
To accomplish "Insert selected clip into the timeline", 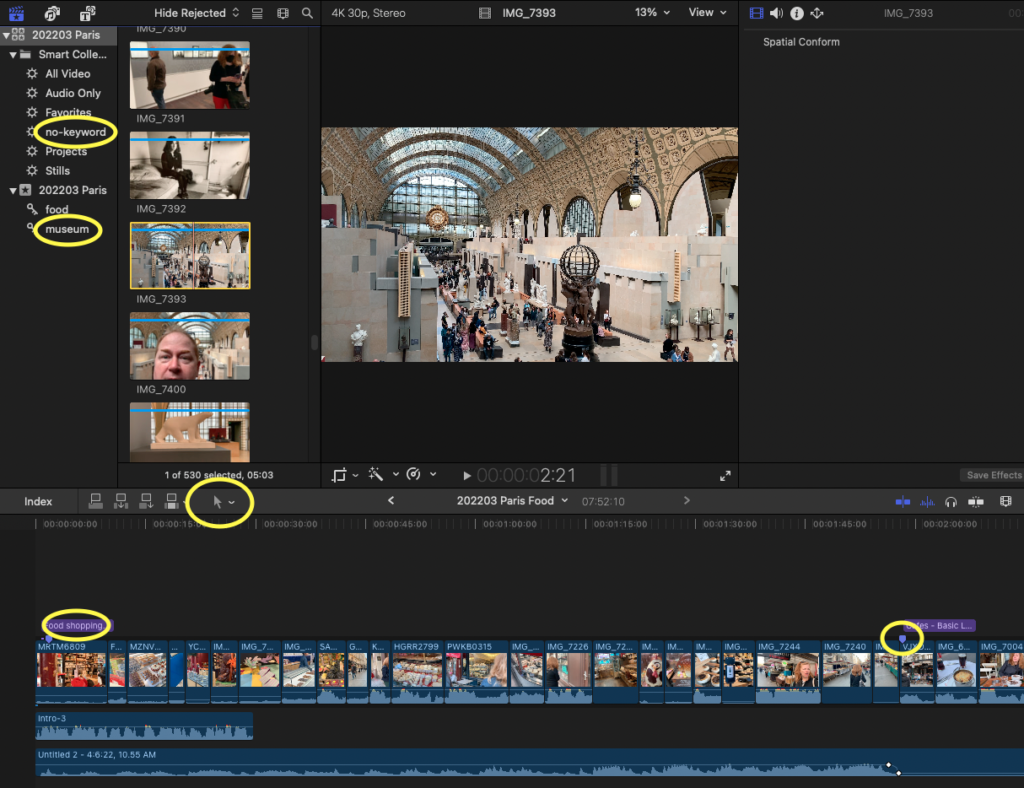I will (121, 501).
